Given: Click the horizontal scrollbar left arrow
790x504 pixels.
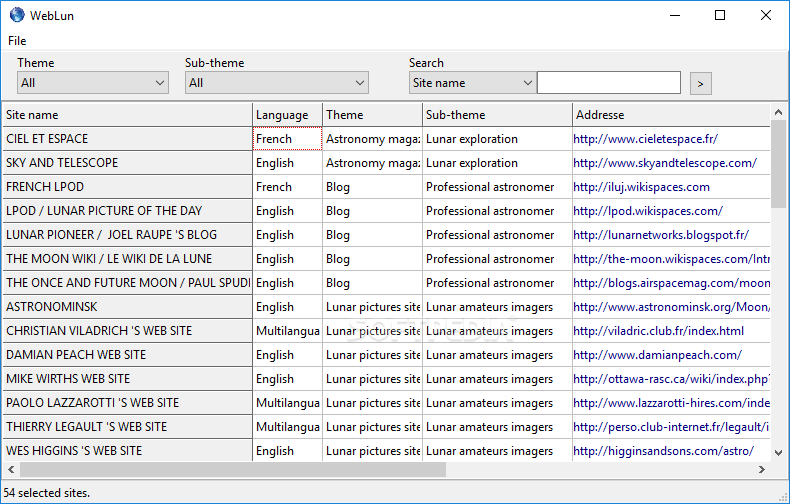Looking at the screenshot, I should [x=11, y=470].
